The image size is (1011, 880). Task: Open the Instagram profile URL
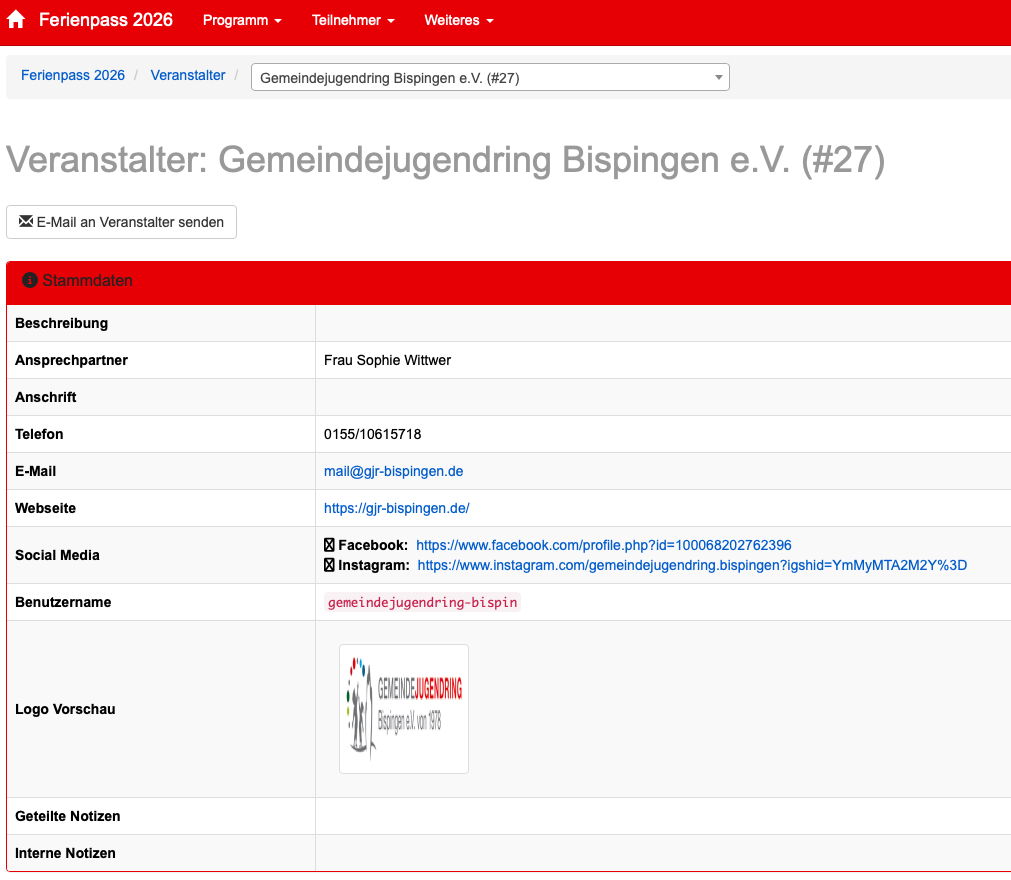(x=692, y=566)
